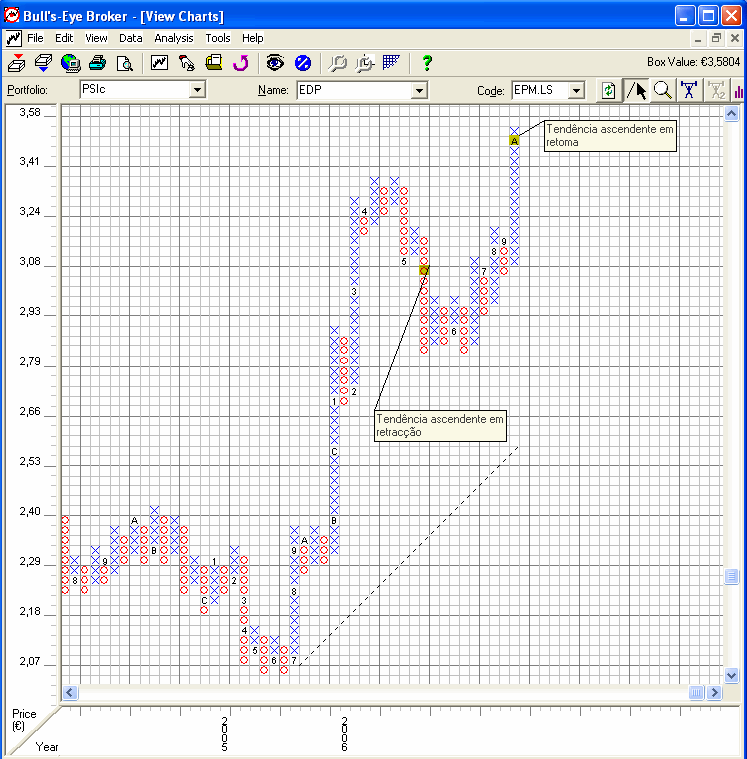Click the refresh chart document icon
The image size is (747, 759).
click(609, 91)
